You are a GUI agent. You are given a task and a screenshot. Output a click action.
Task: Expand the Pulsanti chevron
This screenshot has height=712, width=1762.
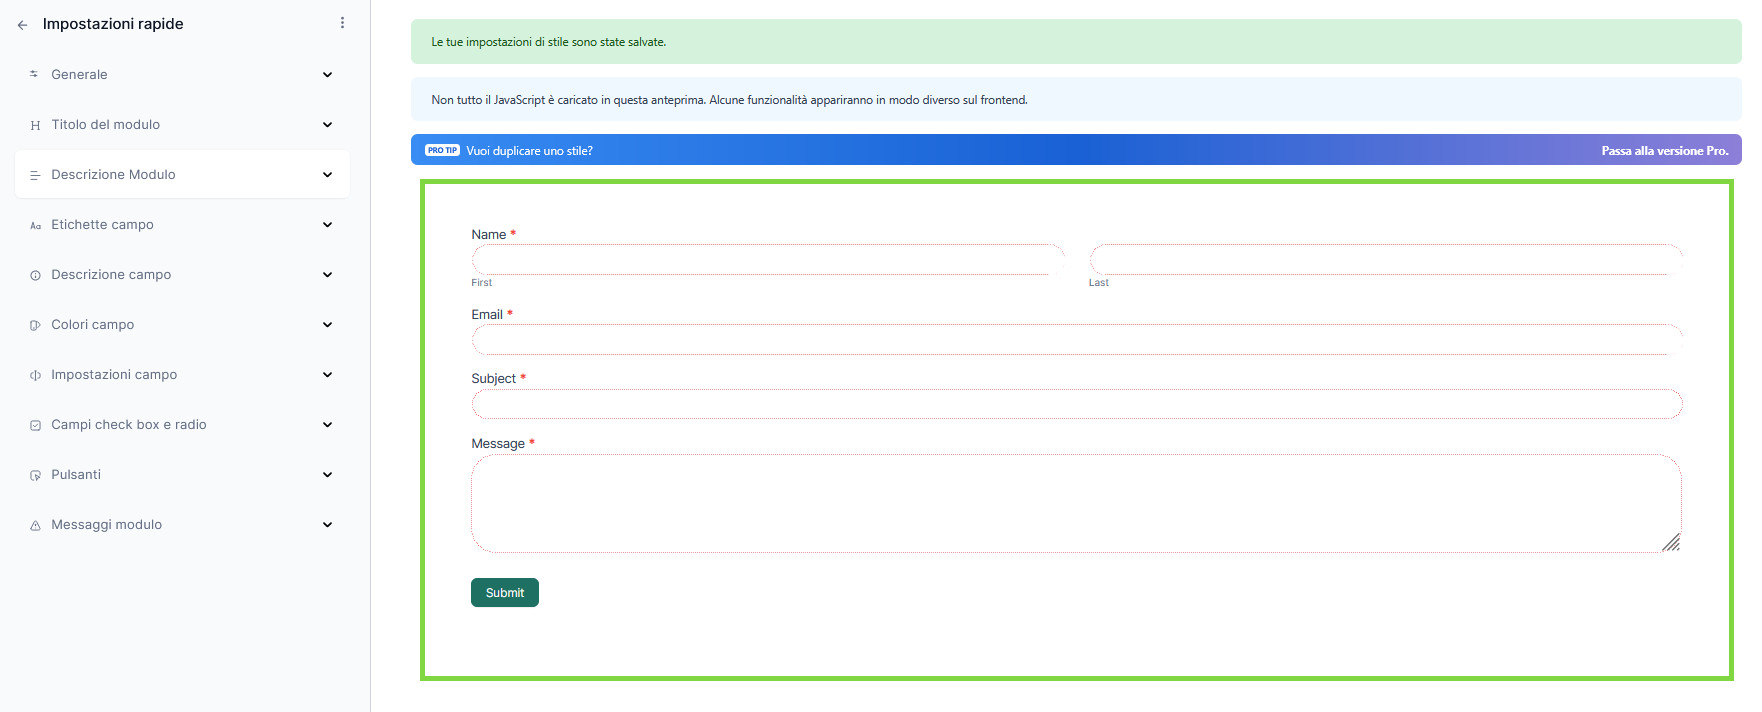pyautogui.click(x=327, y=474)
